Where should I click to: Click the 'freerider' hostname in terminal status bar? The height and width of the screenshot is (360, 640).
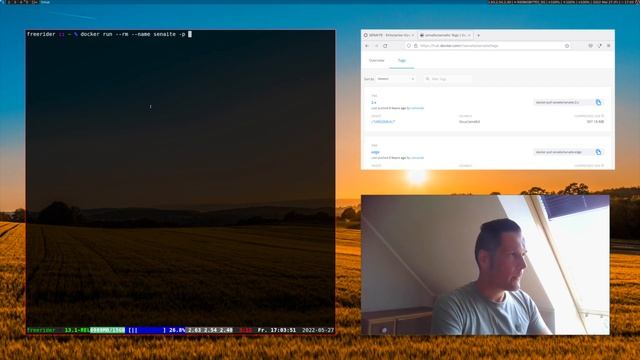pos(41,330)
